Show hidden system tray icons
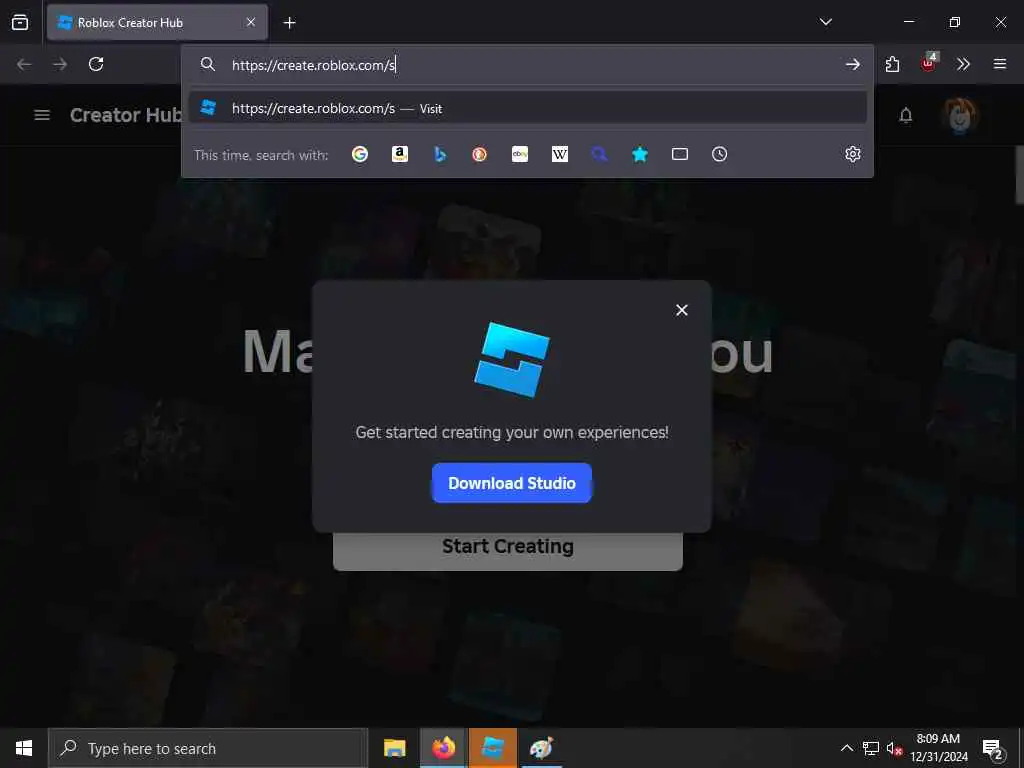Viewport: 1024px width, 768px height. (x=847, y=748)
